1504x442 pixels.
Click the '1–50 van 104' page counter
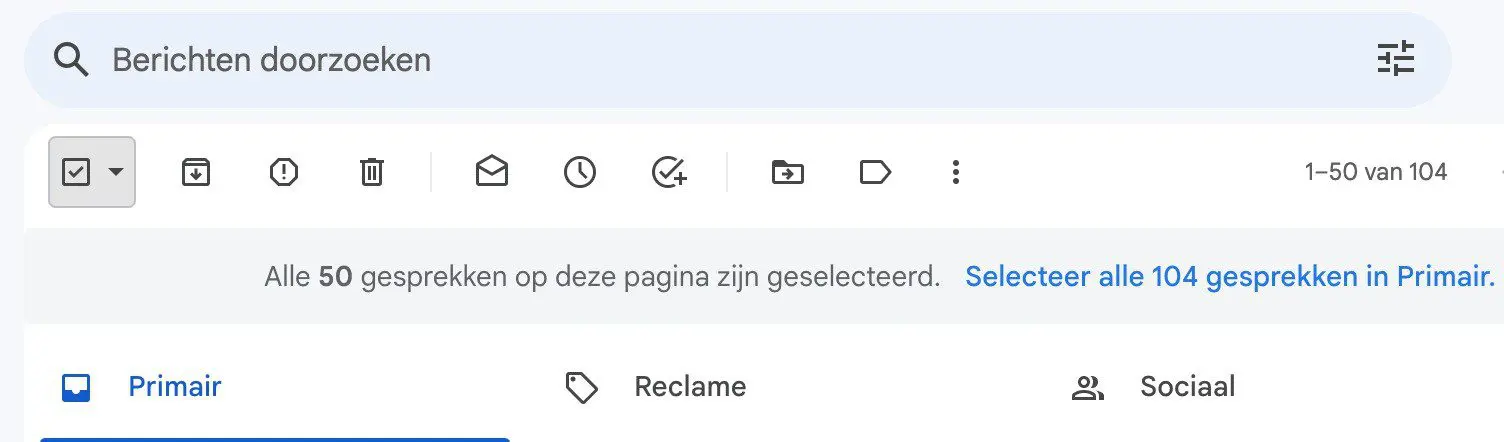(x=1376, y=172)
